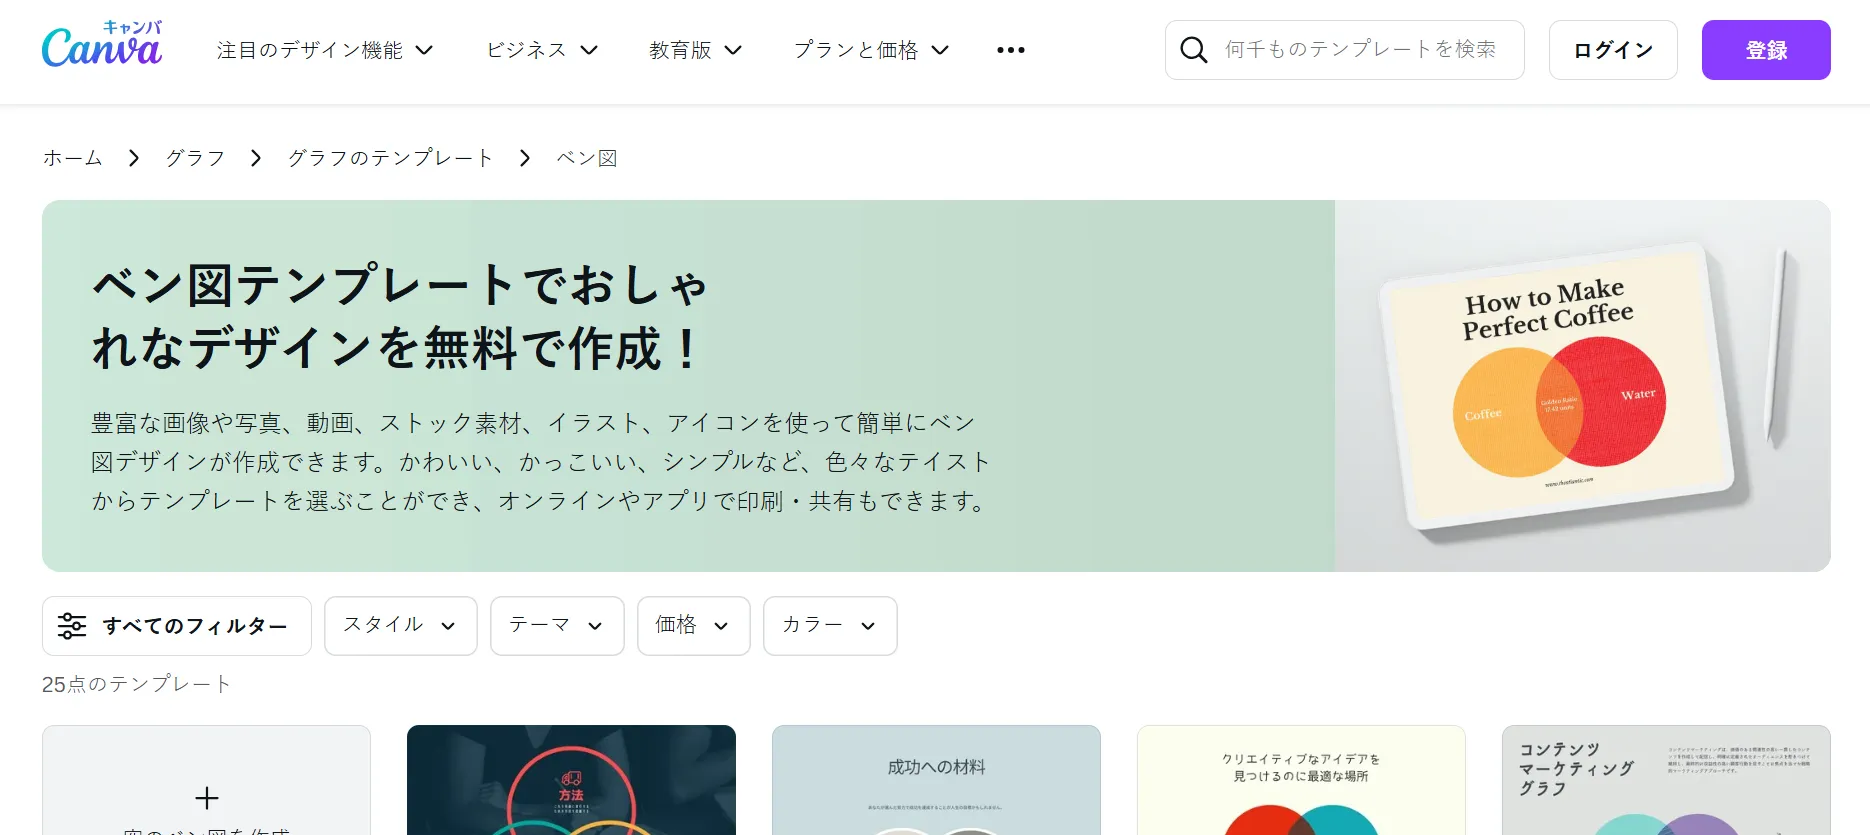Screen dimensions: 1870x835
Task: Open 注目のデザイン機能 menu
Action: point(325,50)
